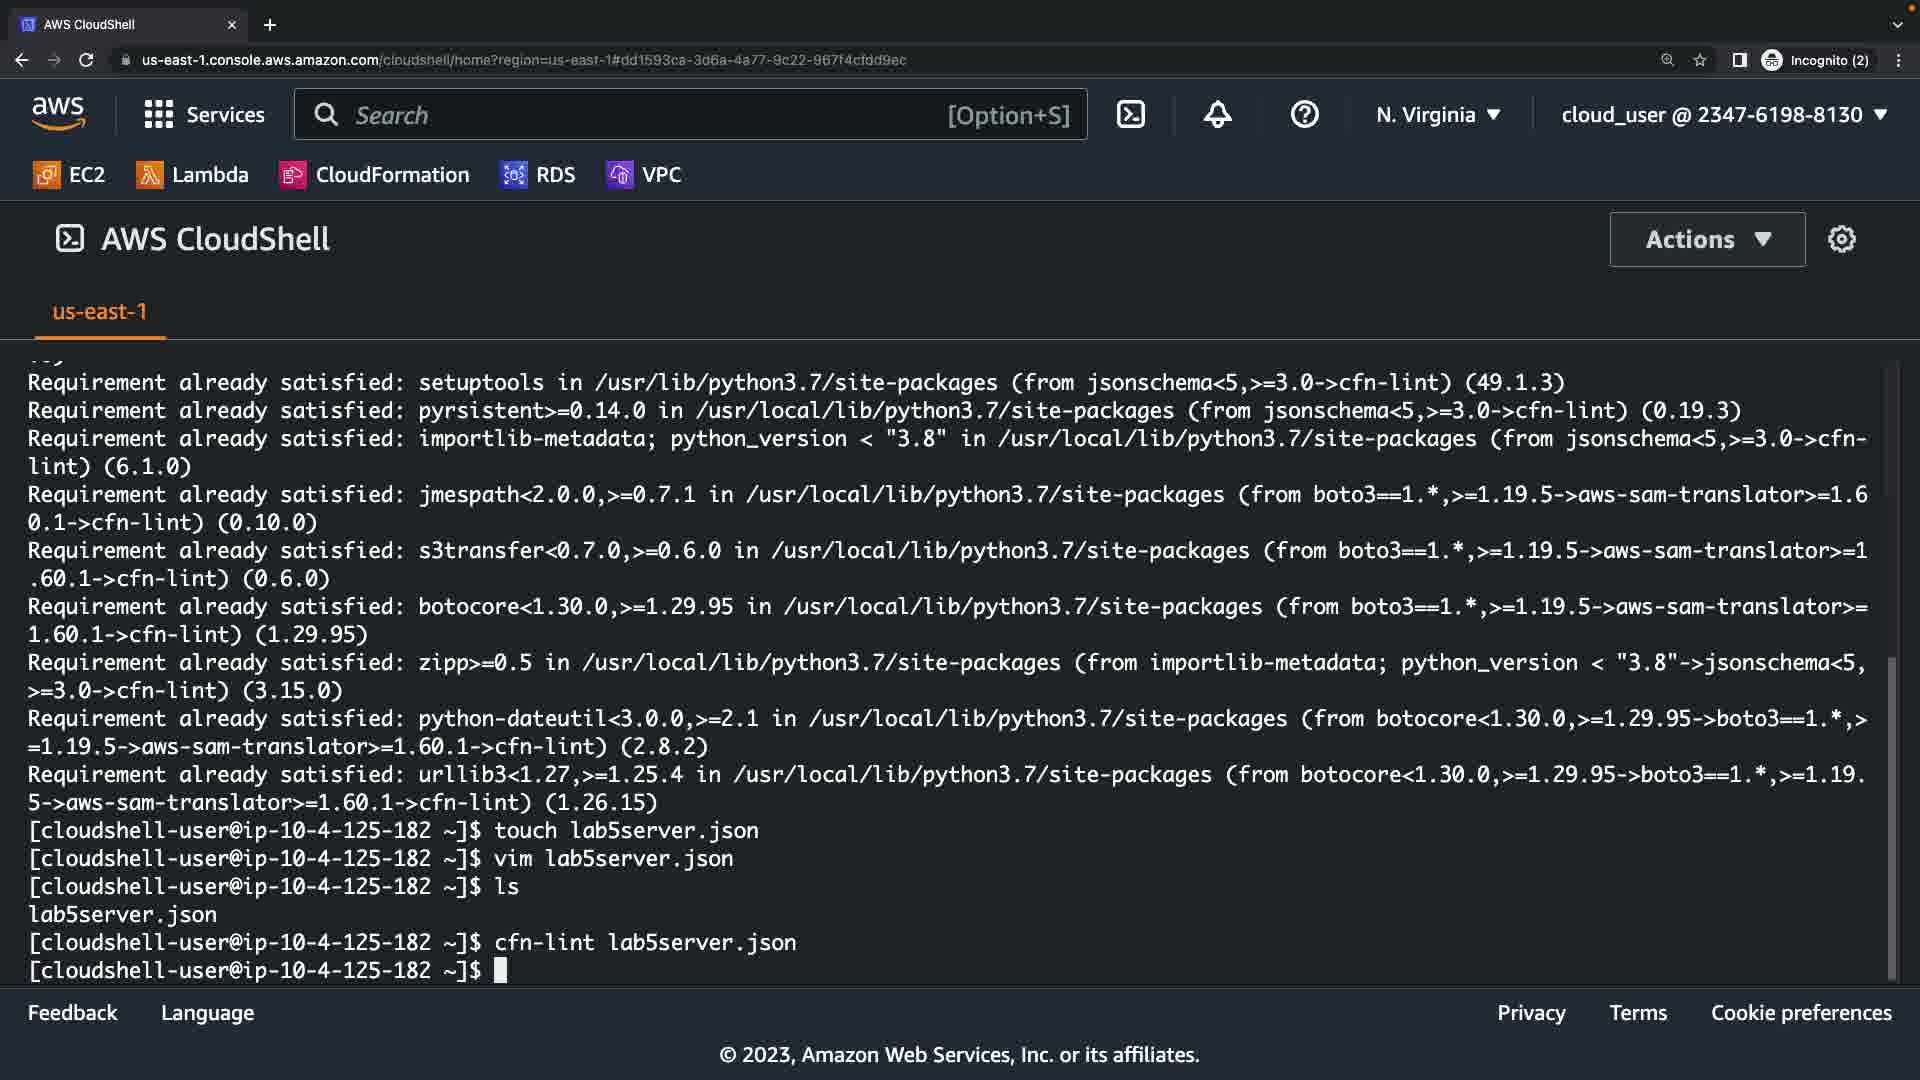Open the help question mark menu
Image resolution: width=1920 pixels, height=1080 pixels.
click(x=1304, y=115)
